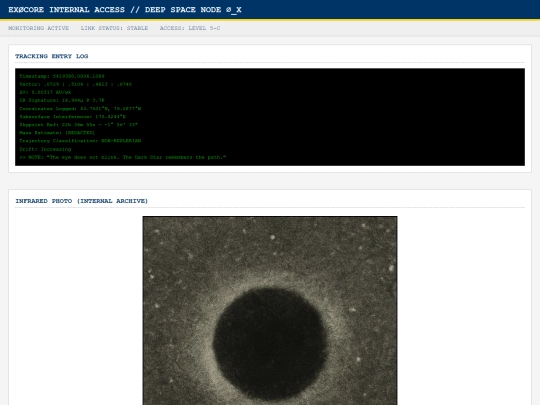Select the MONITORING ACTIVE status label
Screen dimensions: 540x405
pyautogui.click(x=39, y=28)
